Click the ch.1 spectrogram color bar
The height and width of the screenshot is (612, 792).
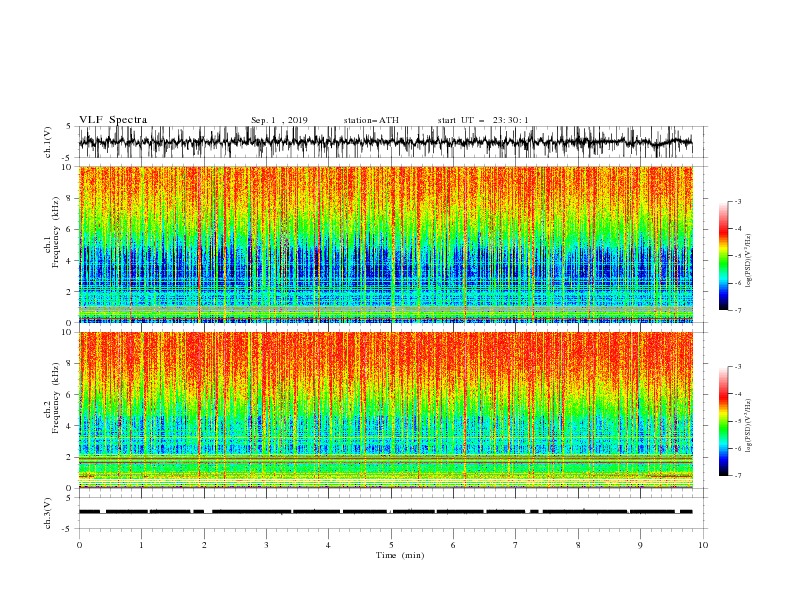[723, 256]
